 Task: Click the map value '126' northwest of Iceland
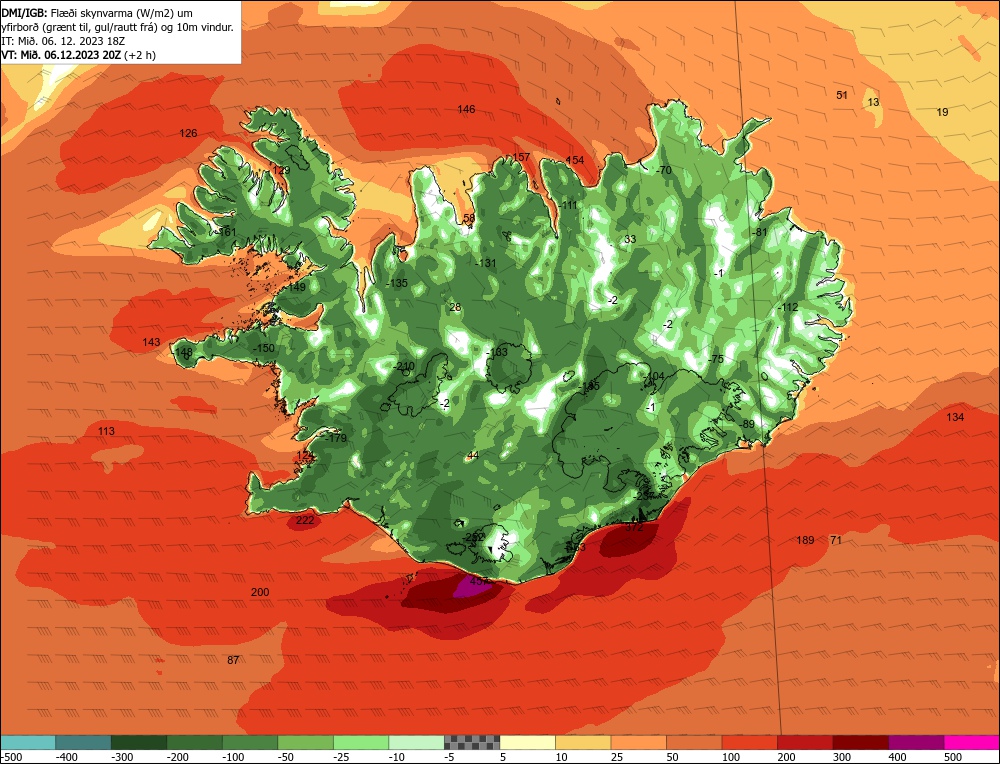pos(188,133)
